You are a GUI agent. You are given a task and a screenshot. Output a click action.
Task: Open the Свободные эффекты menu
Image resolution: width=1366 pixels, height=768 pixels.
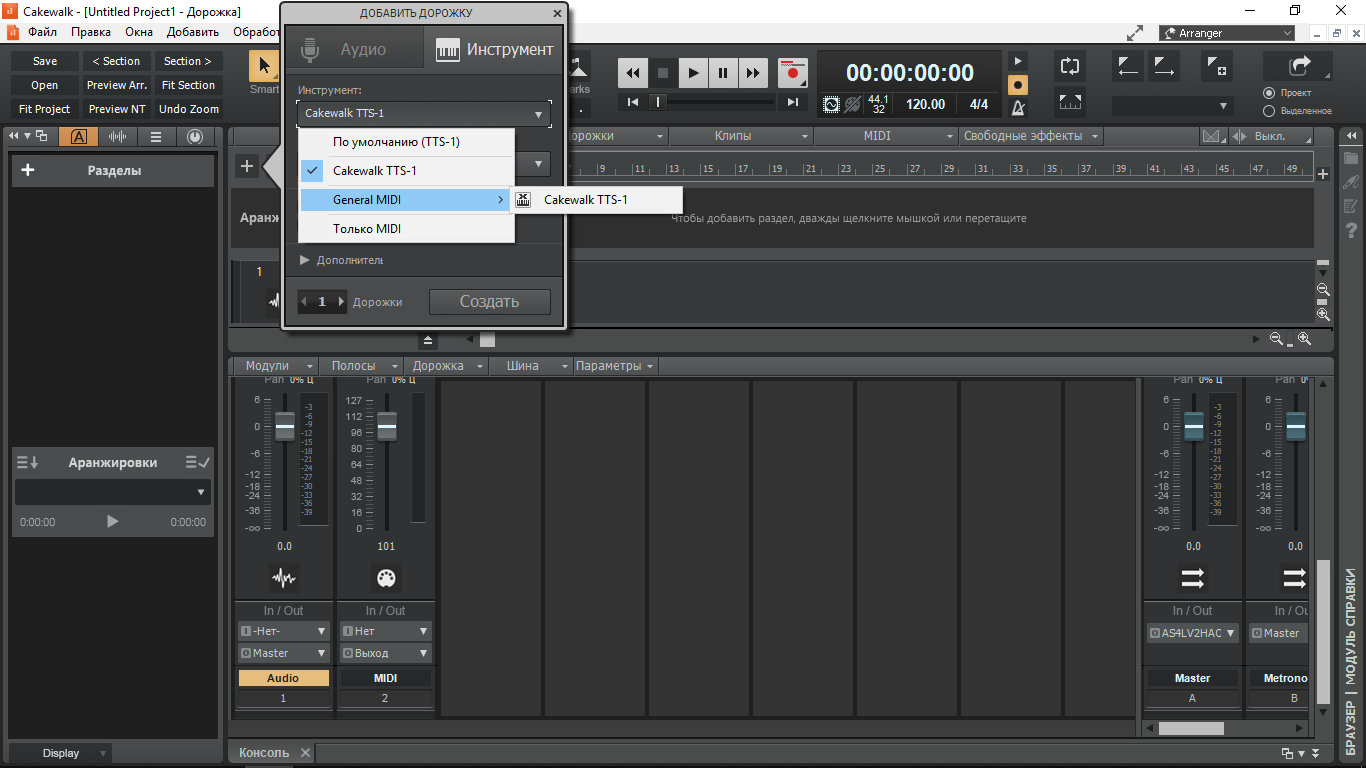click(1030, 136)
